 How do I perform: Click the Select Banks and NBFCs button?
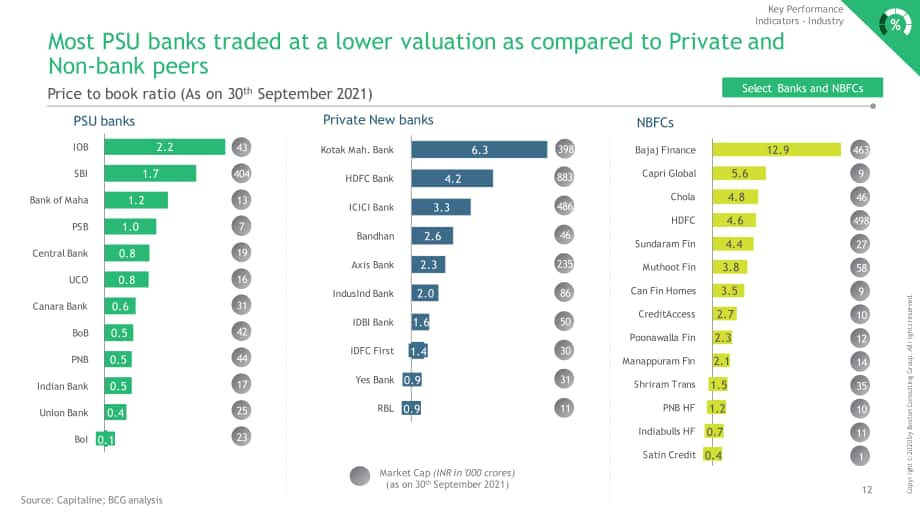pyautogui.click(x=802, y=88)
